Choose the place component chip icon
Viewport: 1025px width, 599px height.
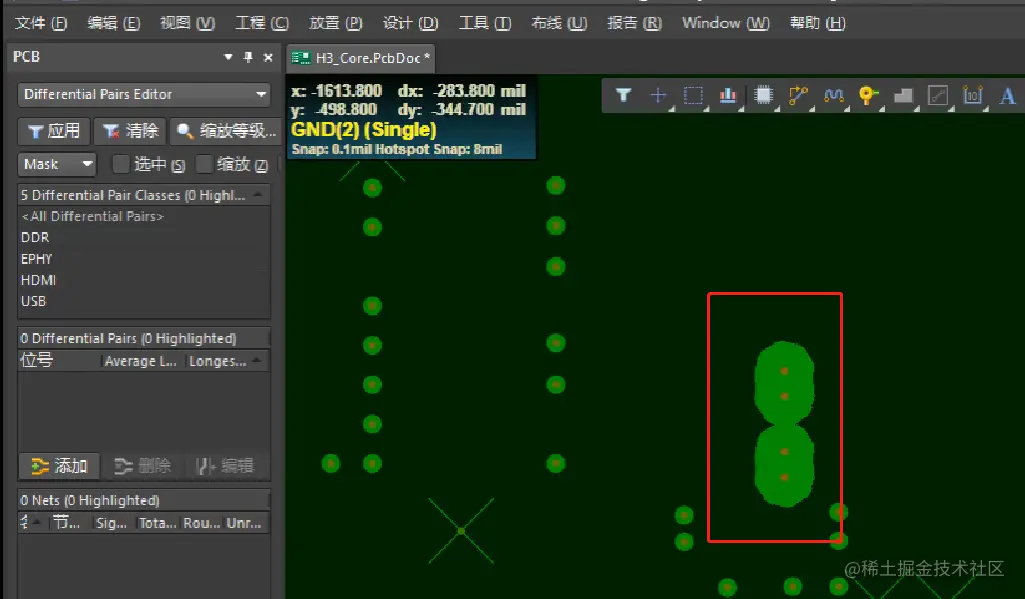[763, 95]
